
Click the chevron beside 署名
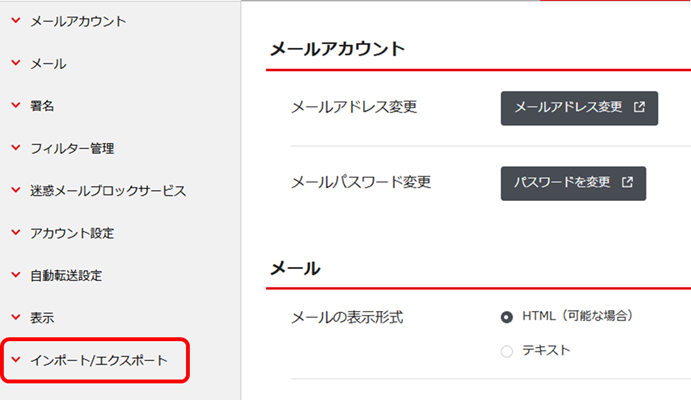click(15, 105)
